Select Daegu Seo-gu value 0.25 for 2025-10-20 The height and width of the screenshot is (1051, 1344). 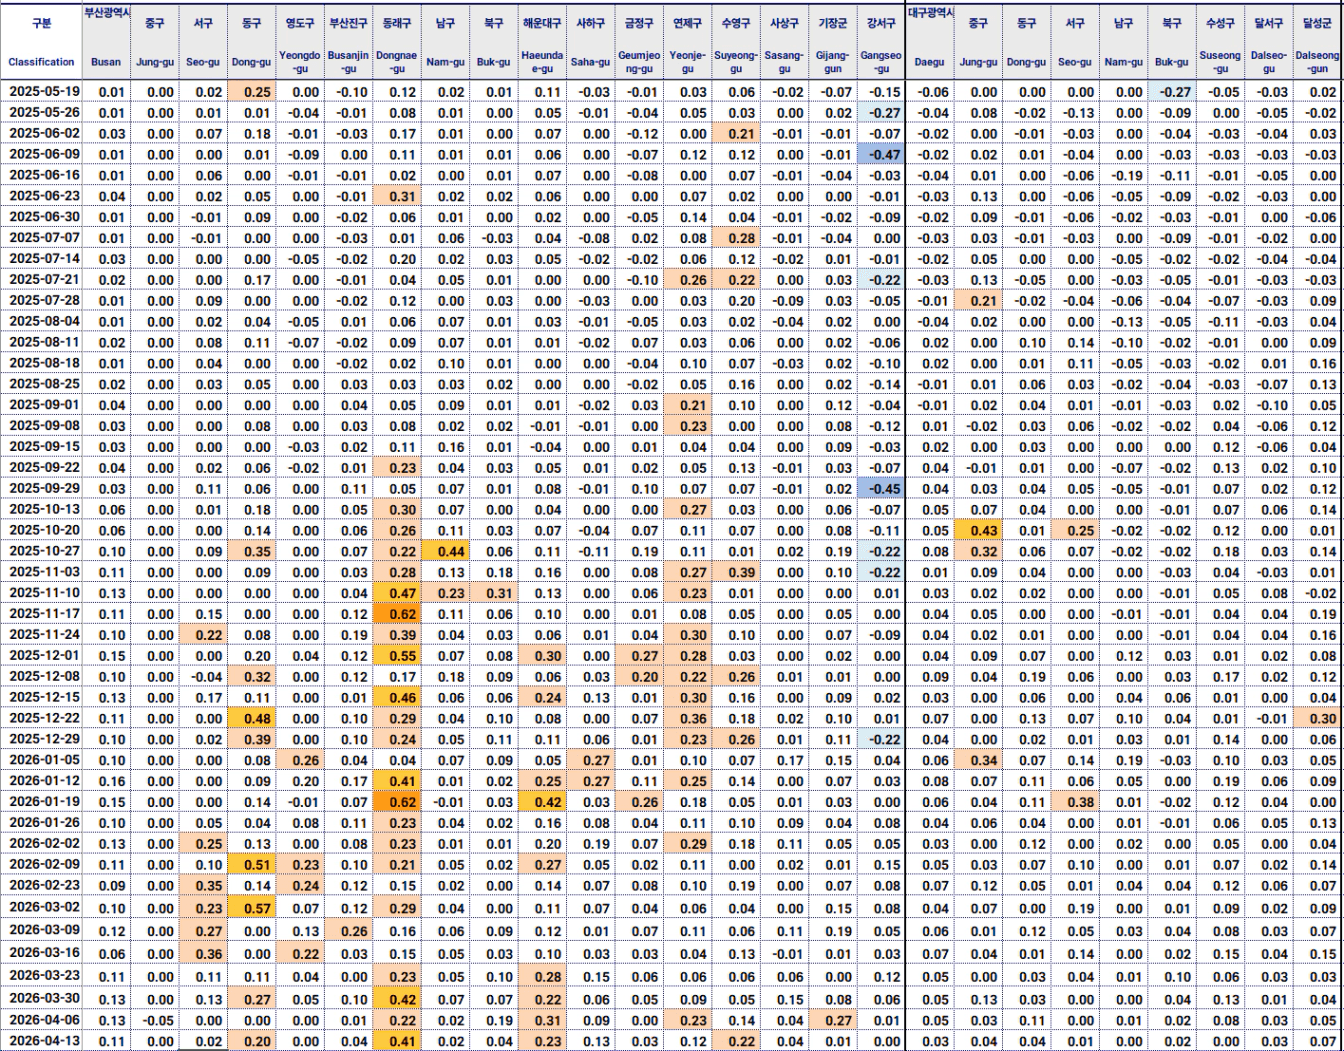[x=1075, y=531]
